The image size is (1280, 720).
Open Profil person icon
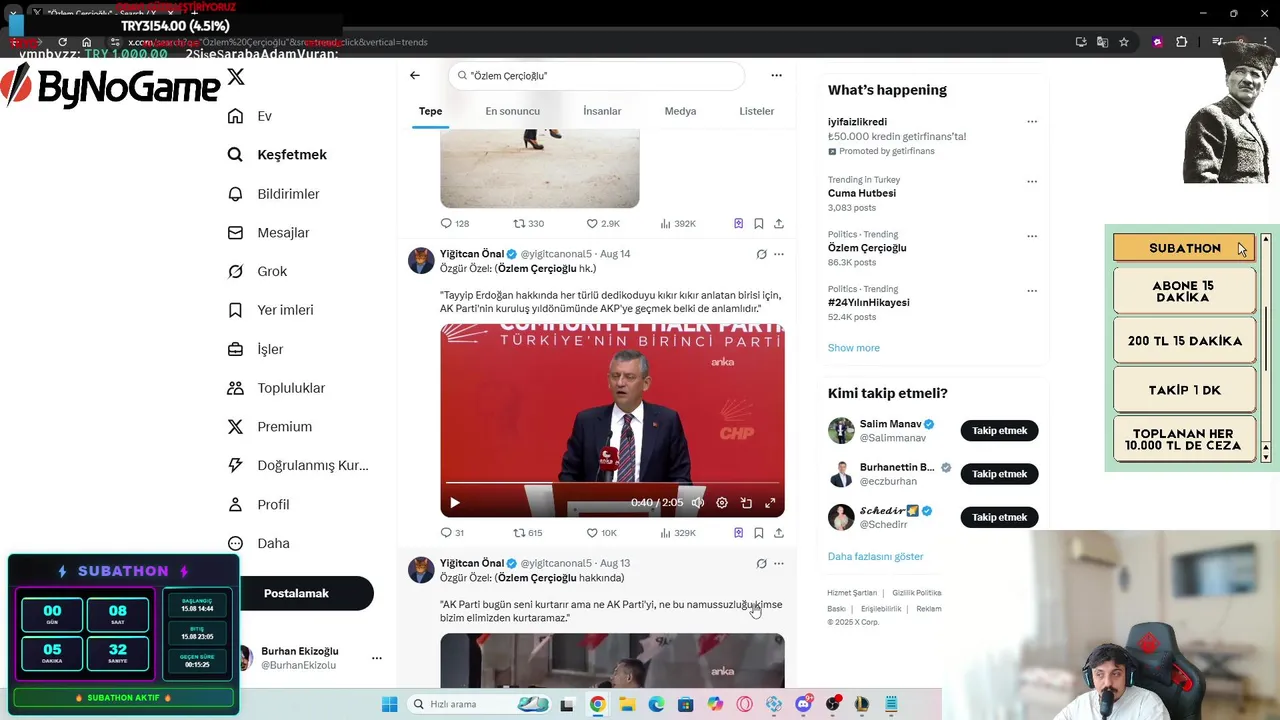point(235,504)
